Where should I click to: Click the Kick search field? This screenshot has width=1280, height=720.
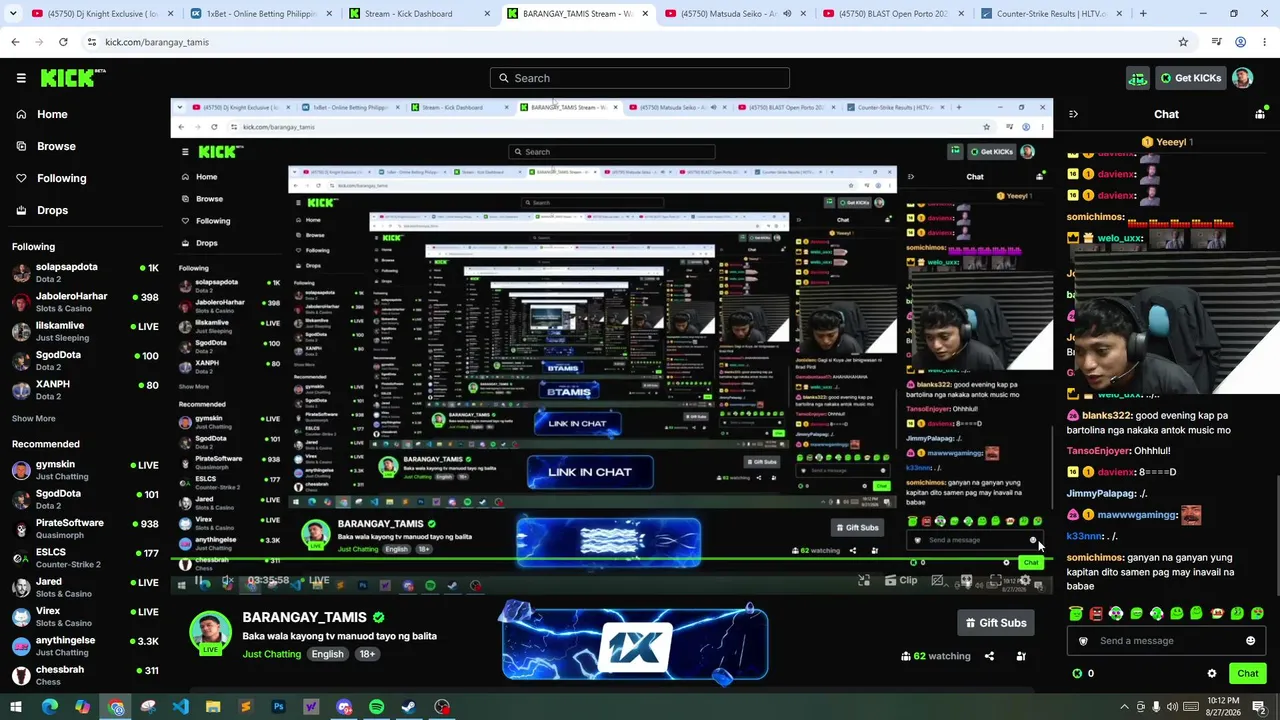point(640,78)
